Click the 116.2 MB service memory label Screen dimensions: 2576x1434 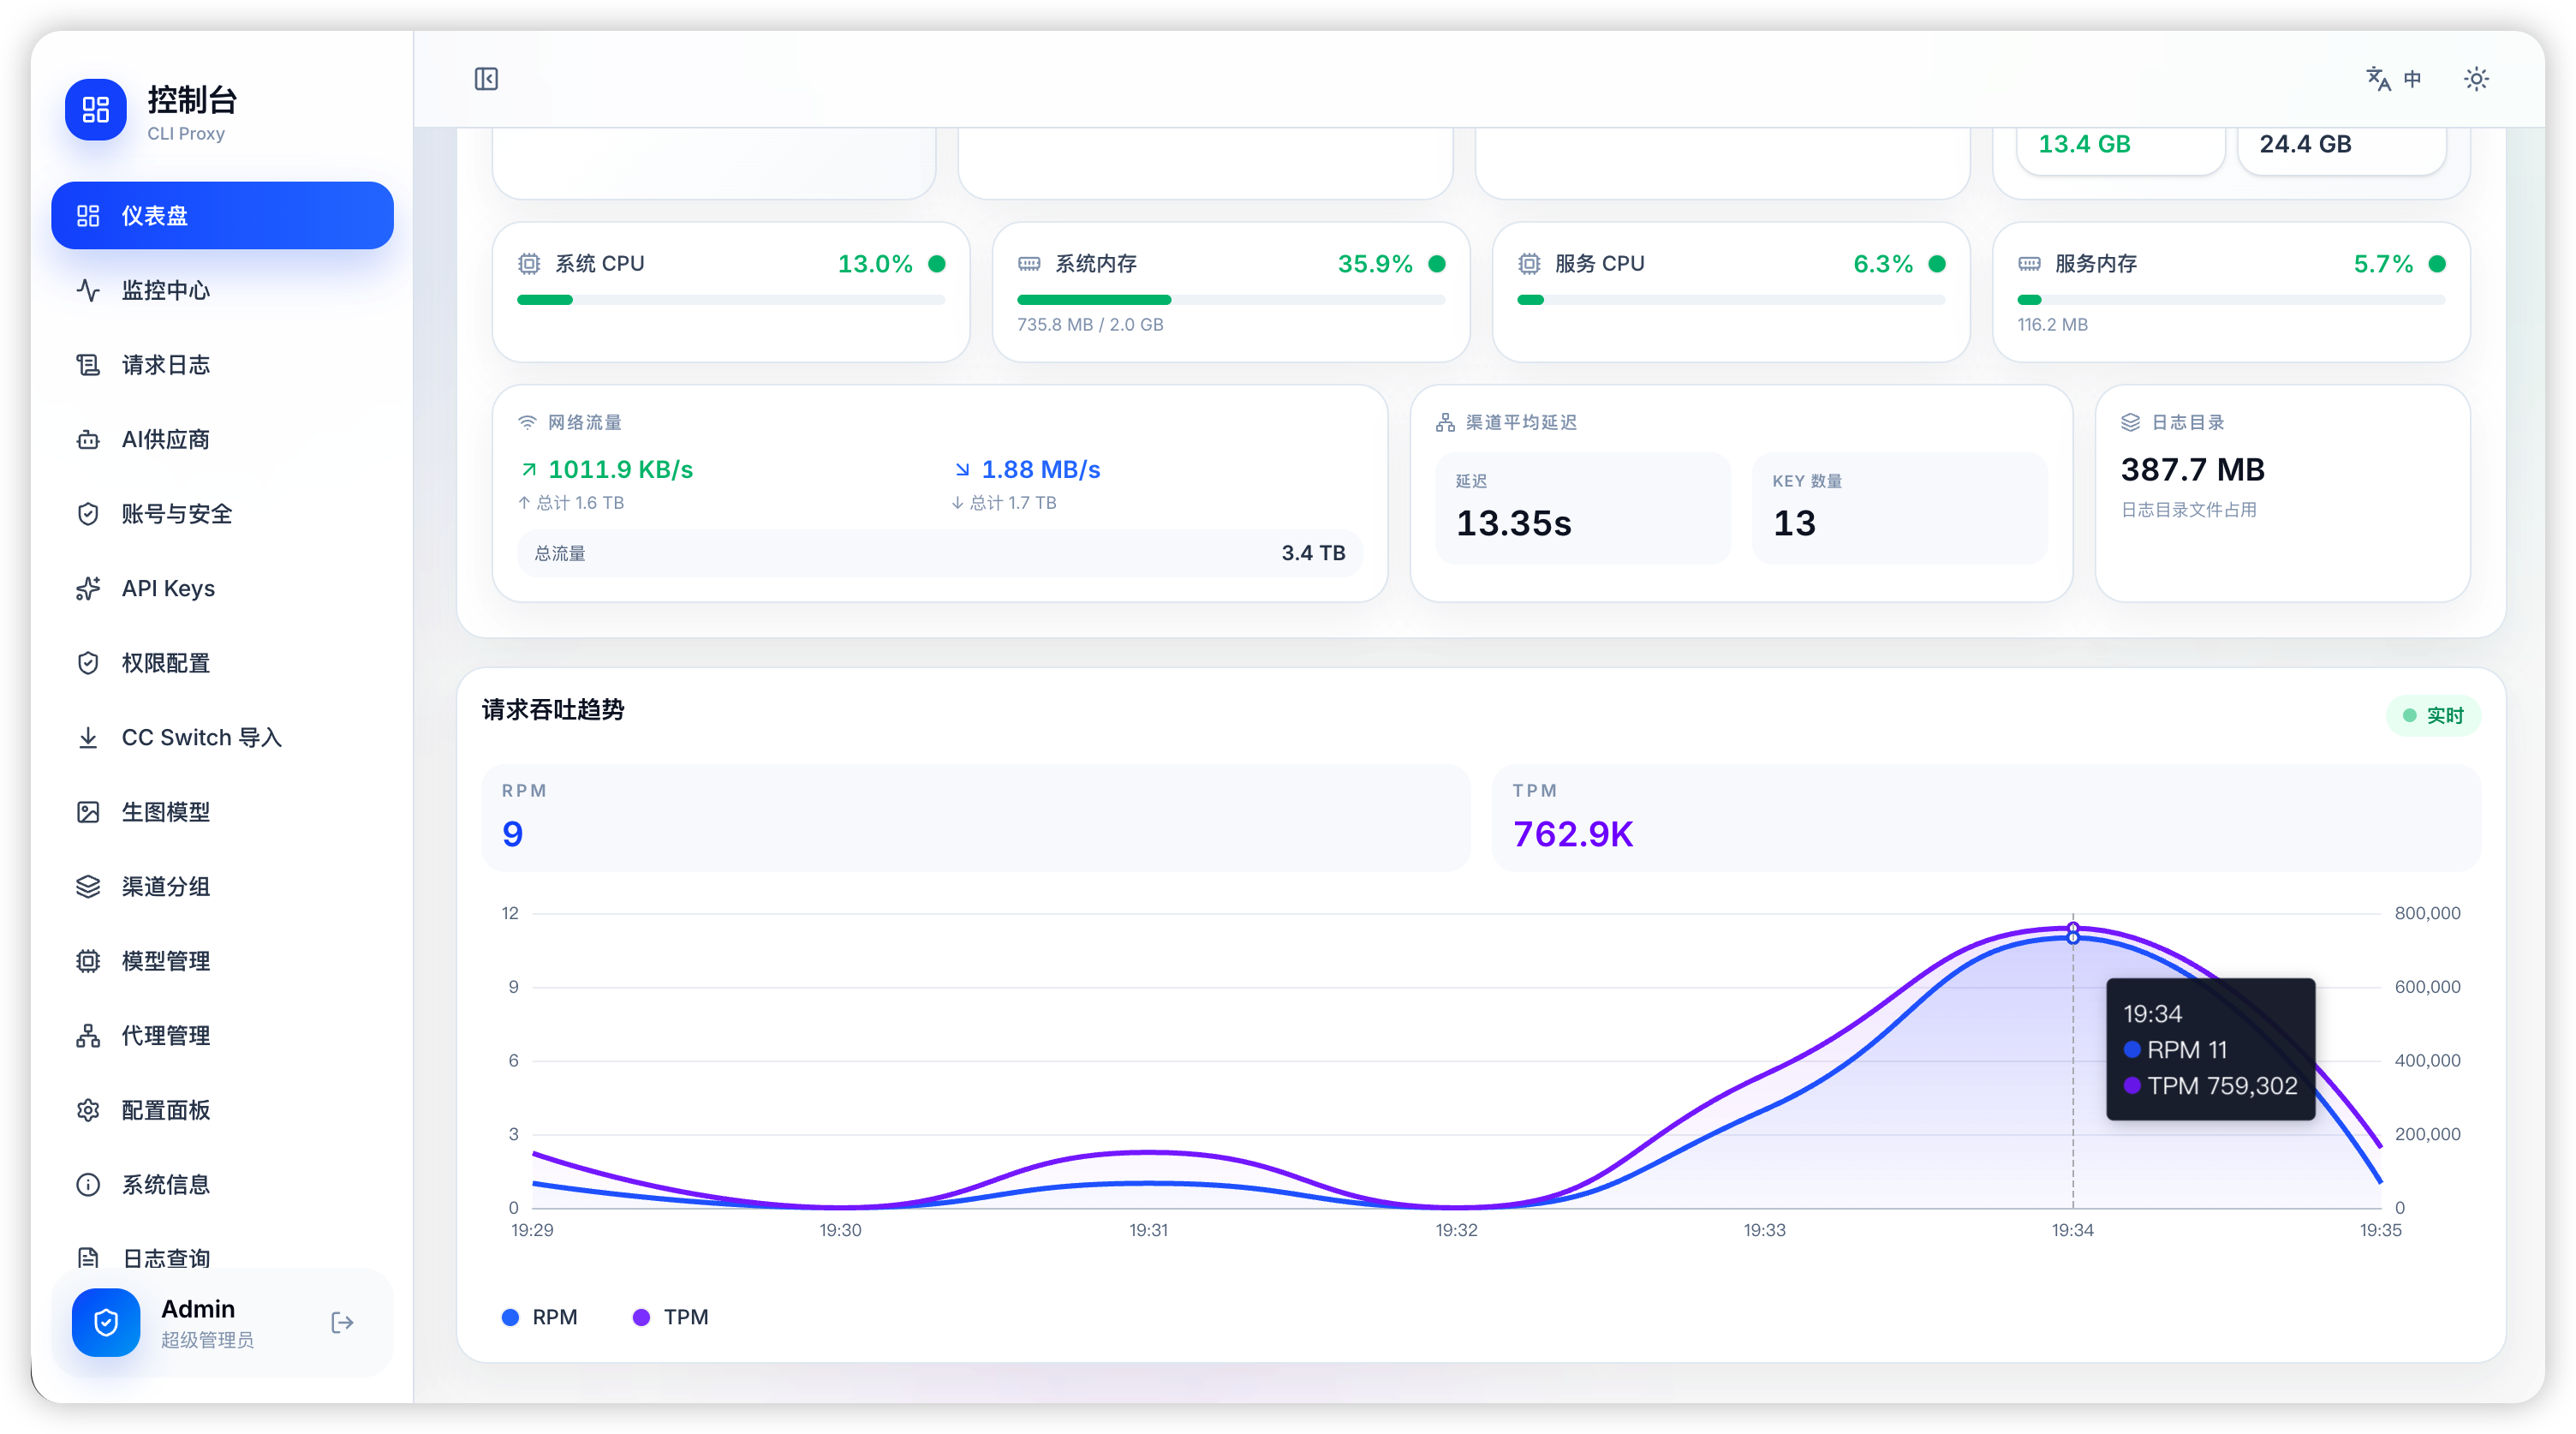2052,324
